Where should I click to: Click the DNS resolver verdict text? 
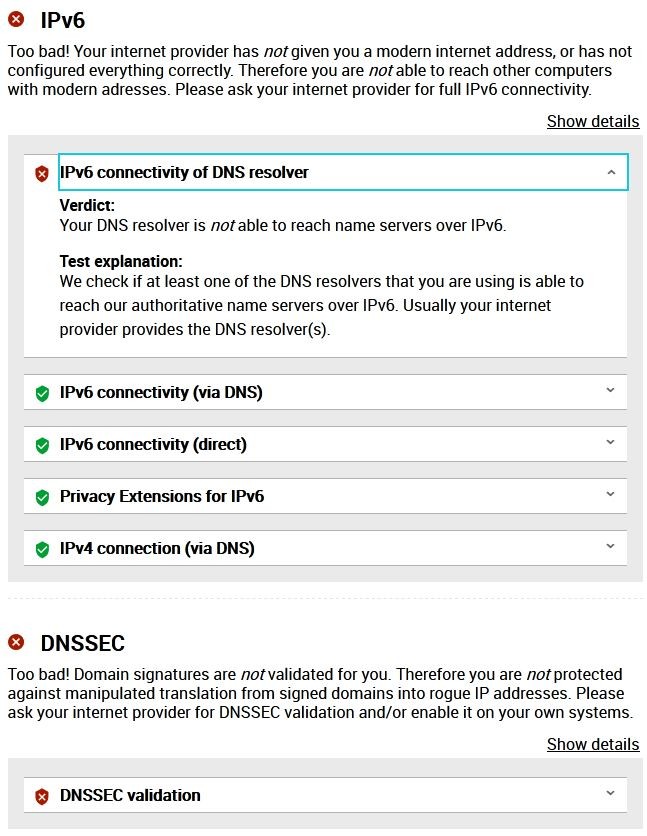click(283, 225)
